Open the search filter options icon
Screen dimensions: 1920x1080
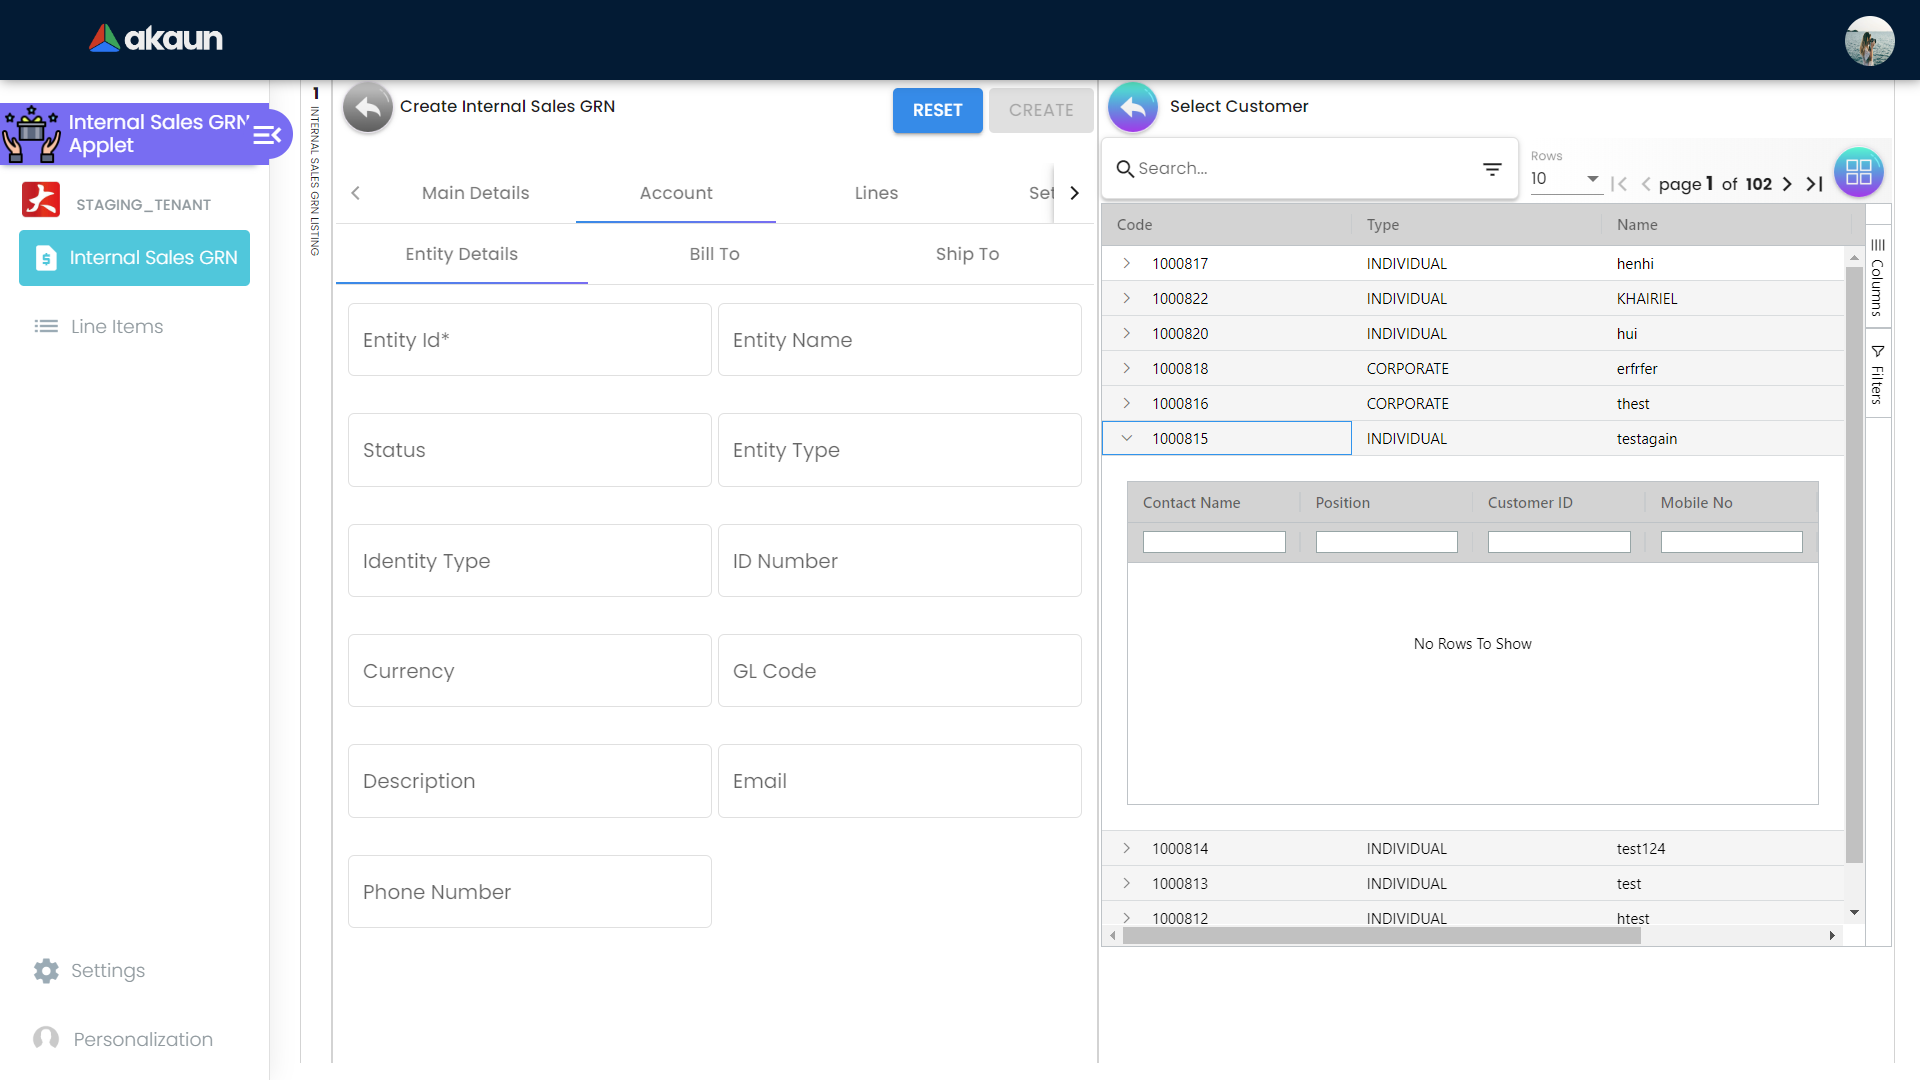click(1492, 169)
